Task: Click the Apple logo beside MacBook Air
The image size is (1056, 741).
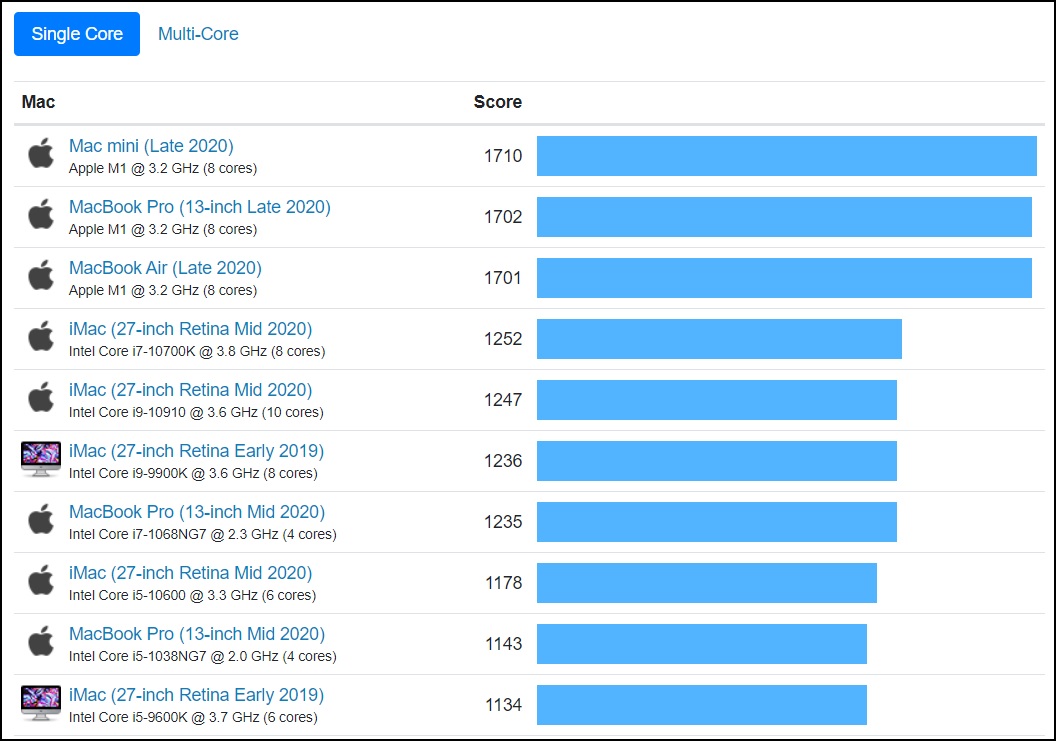Action: coord(41,277)
